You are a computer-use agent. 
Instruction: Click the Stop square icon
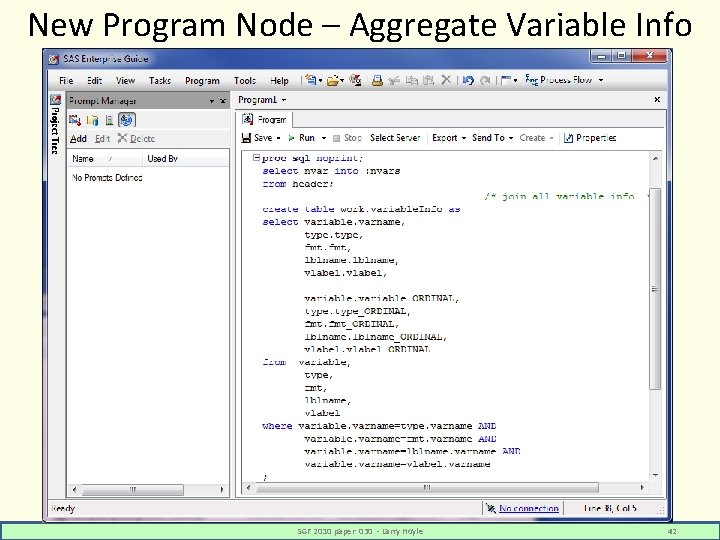[336, 138]
